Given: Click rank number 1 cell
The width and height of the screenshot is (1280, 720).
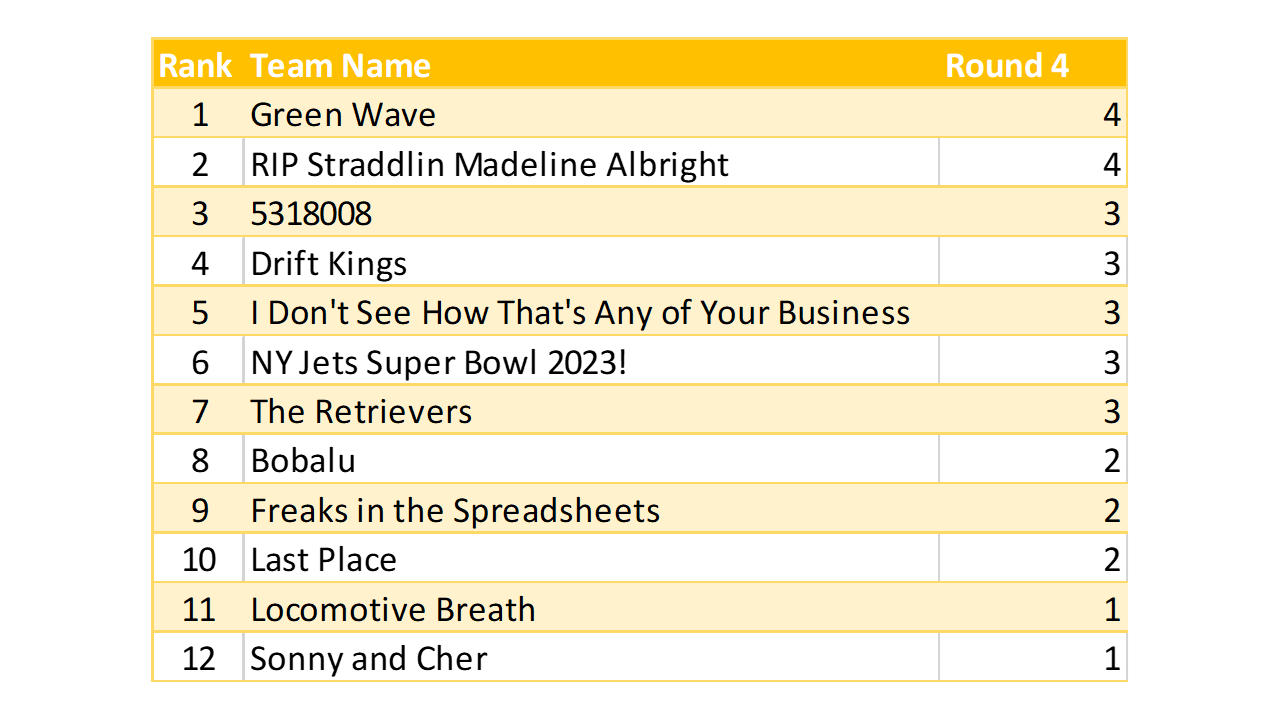Looking at the screenshot, I should [199, 115].
